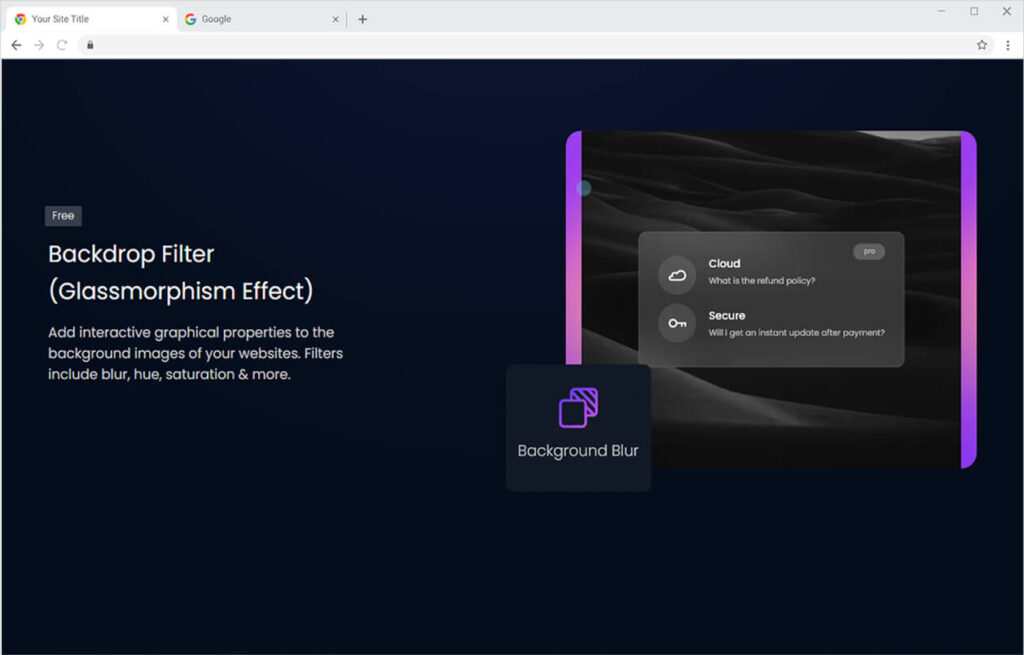Viewport: 1024px width, 655px height.
Task: Switch to the Google tab
Action: [x=250, y=19]
